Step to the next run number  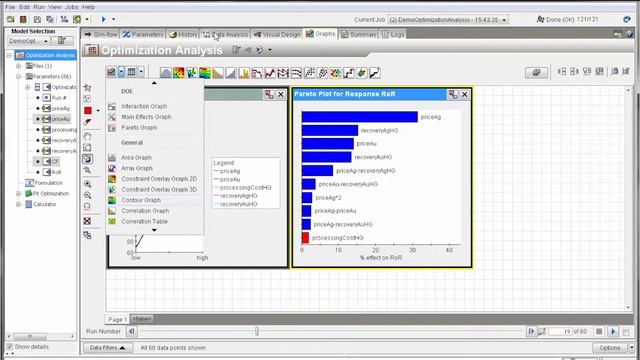(531, 331)
